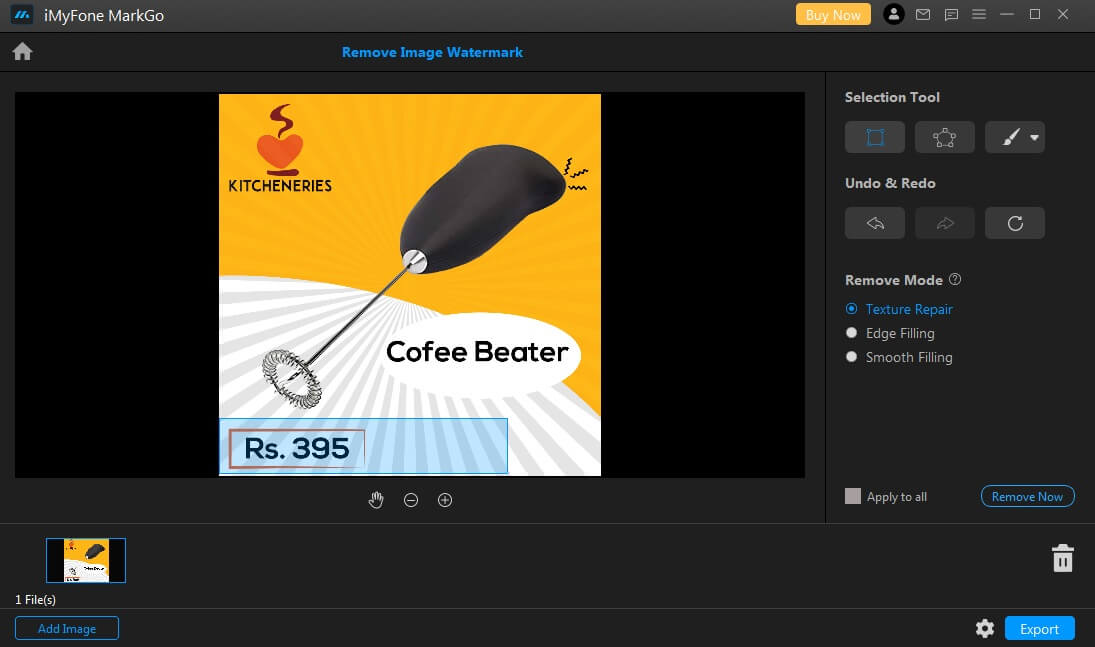Open settings with the gear icon
Screen dimensions: 1095x647
pos(985,628)
